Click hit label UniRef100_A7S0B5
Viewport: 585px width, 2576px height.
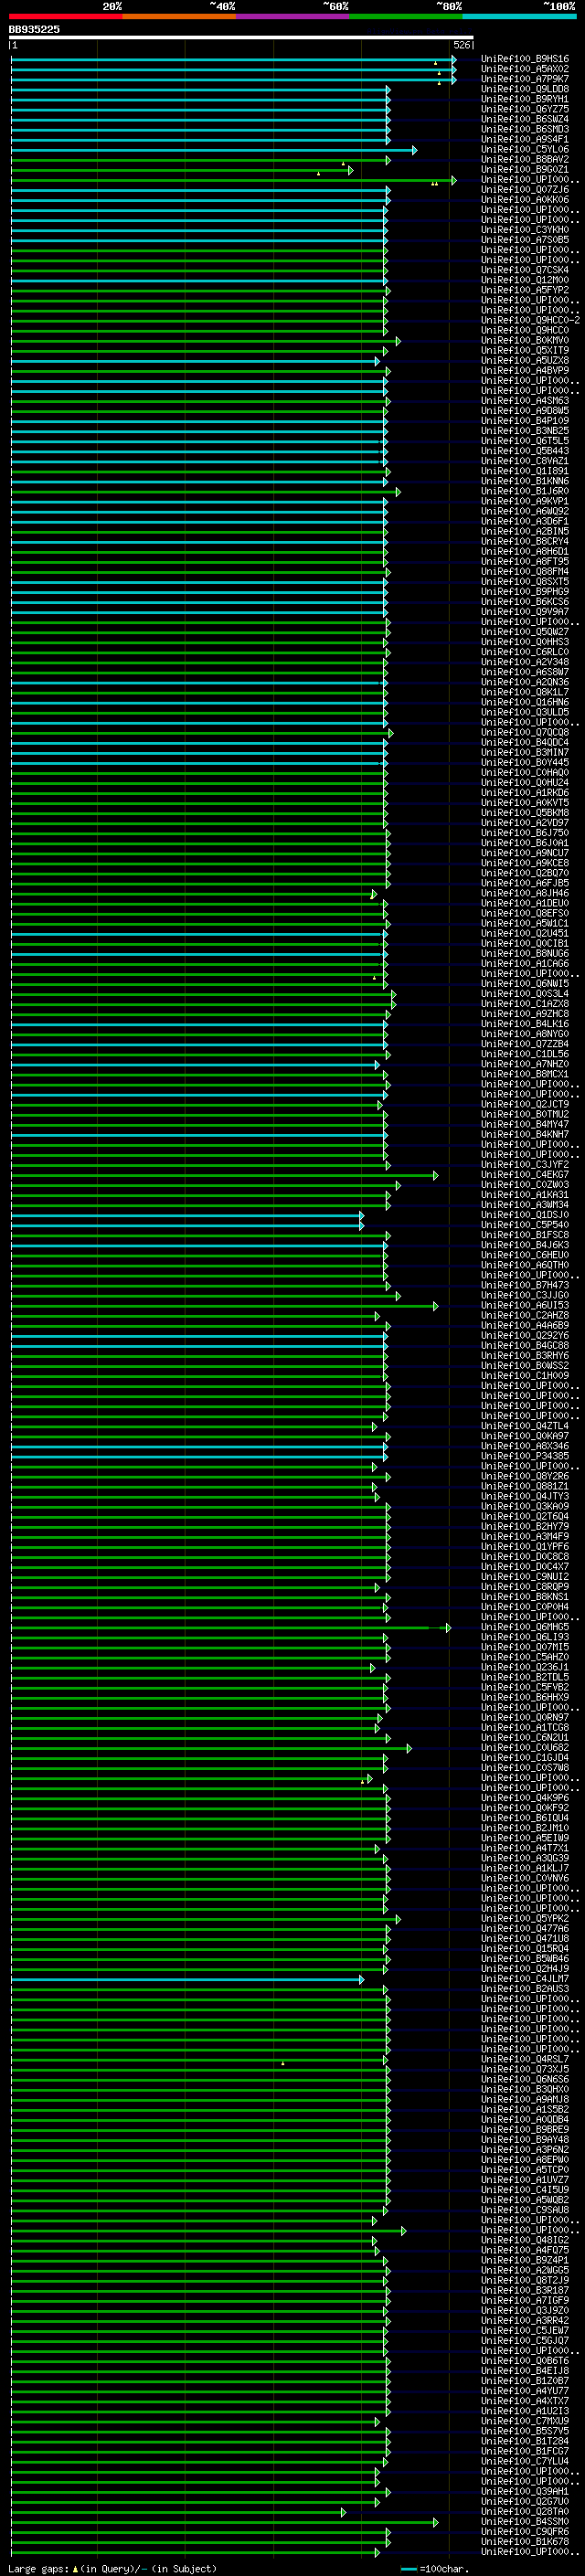[525, 240]
